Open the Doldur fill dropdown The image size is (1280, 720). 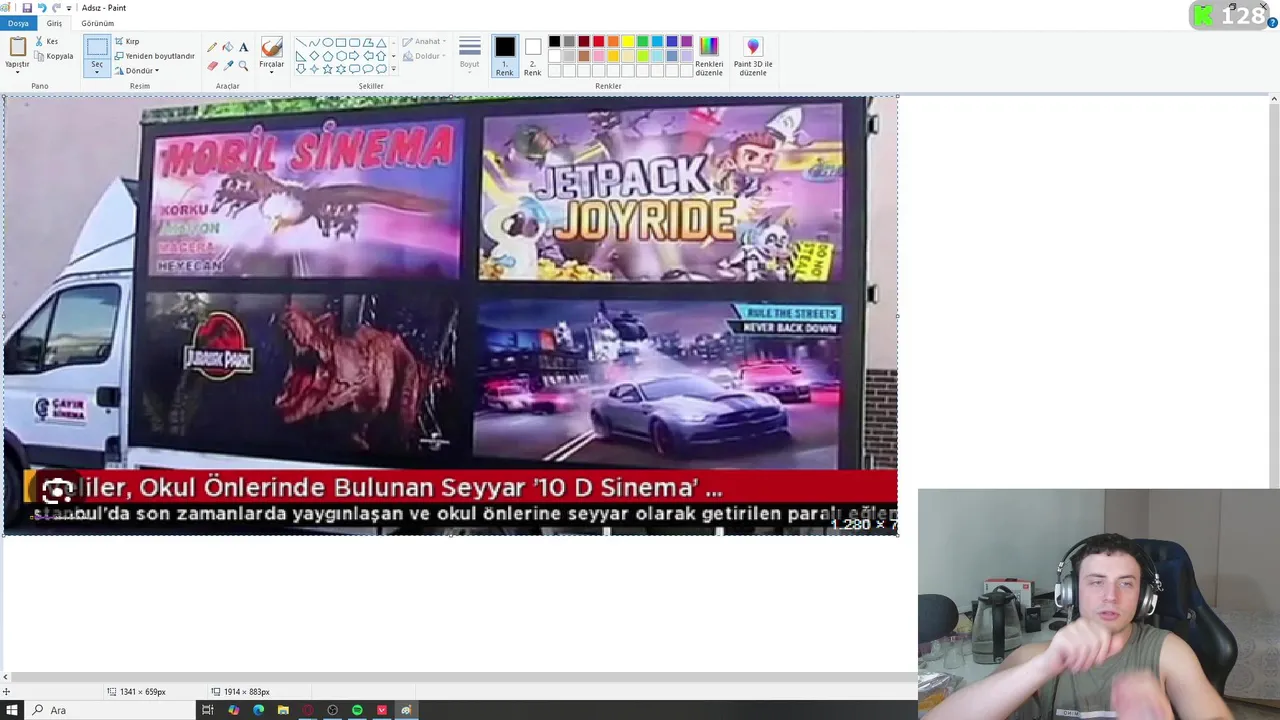pyautogui.click(x=425, y=56)
